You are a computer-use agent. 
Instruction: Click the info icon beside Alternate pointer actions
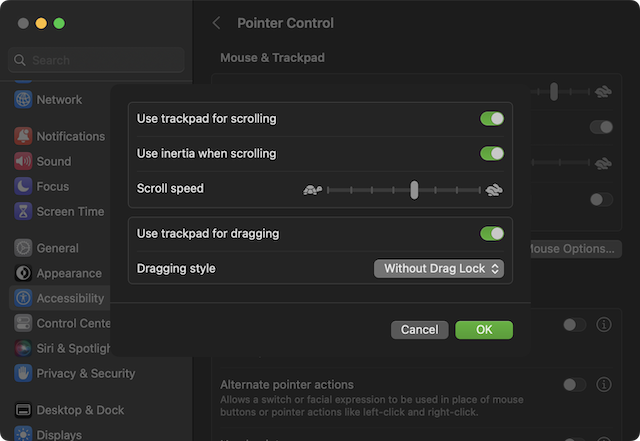[603, 385]
